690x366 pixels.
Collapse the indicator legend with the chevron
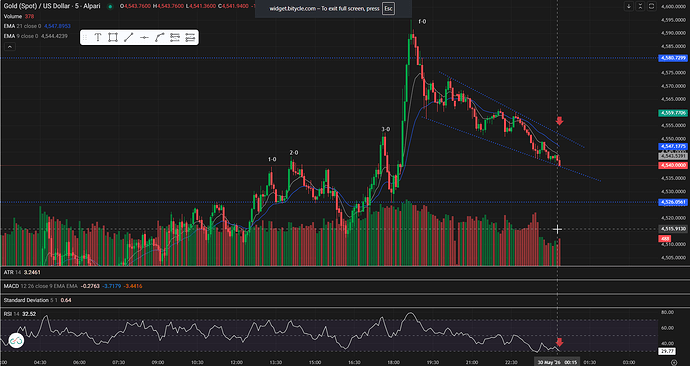[x=10, y=46]
